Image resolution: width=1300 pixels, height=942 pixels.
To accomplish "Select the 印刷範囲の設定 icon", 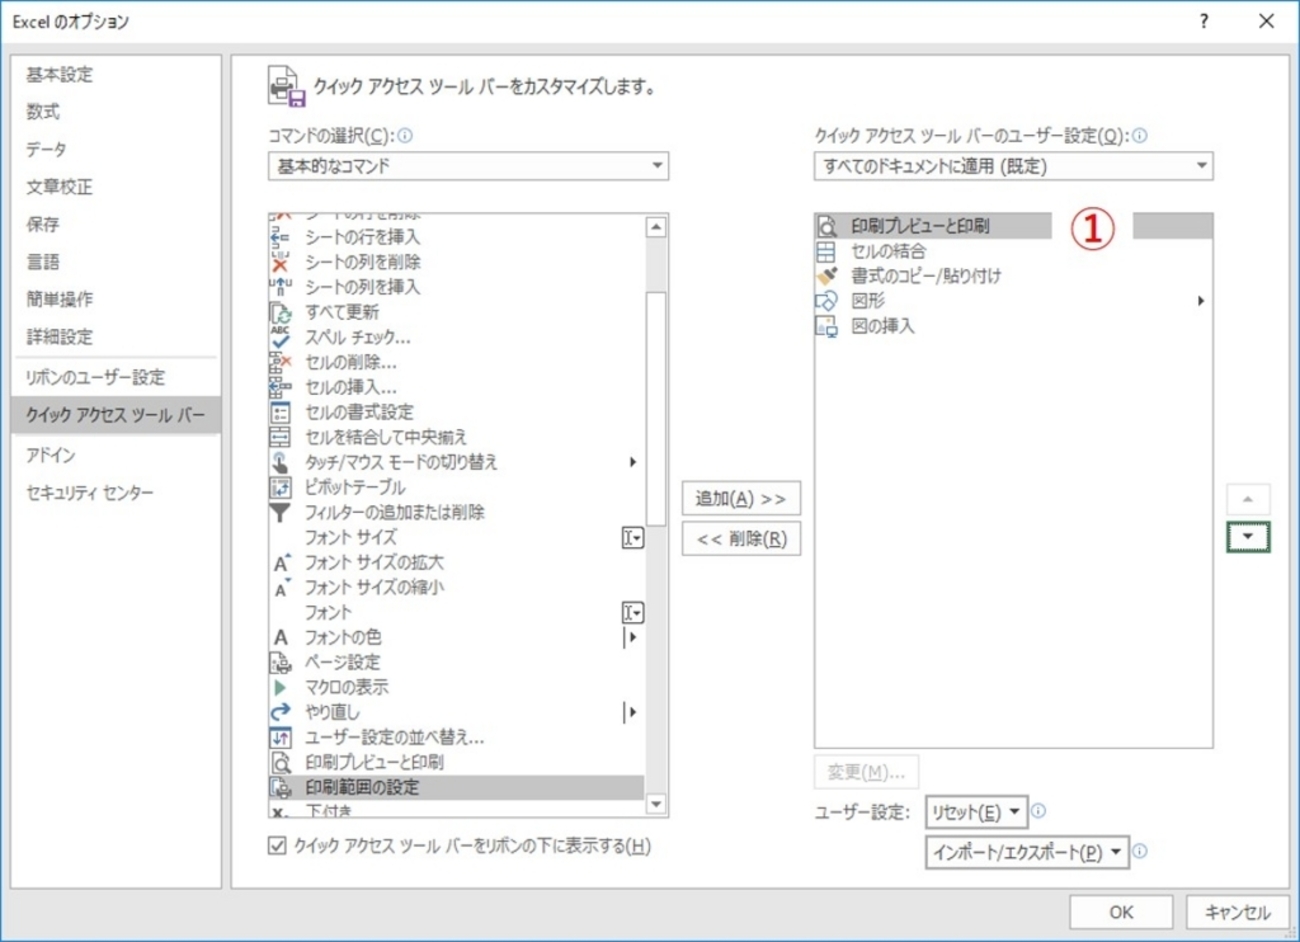I will pyautogui.click(x=280, y=787).
